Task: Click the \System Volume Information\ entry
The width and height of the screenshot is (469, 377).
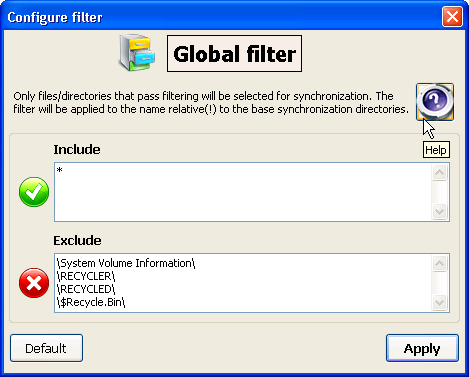Action: click(x=126, y=263)
